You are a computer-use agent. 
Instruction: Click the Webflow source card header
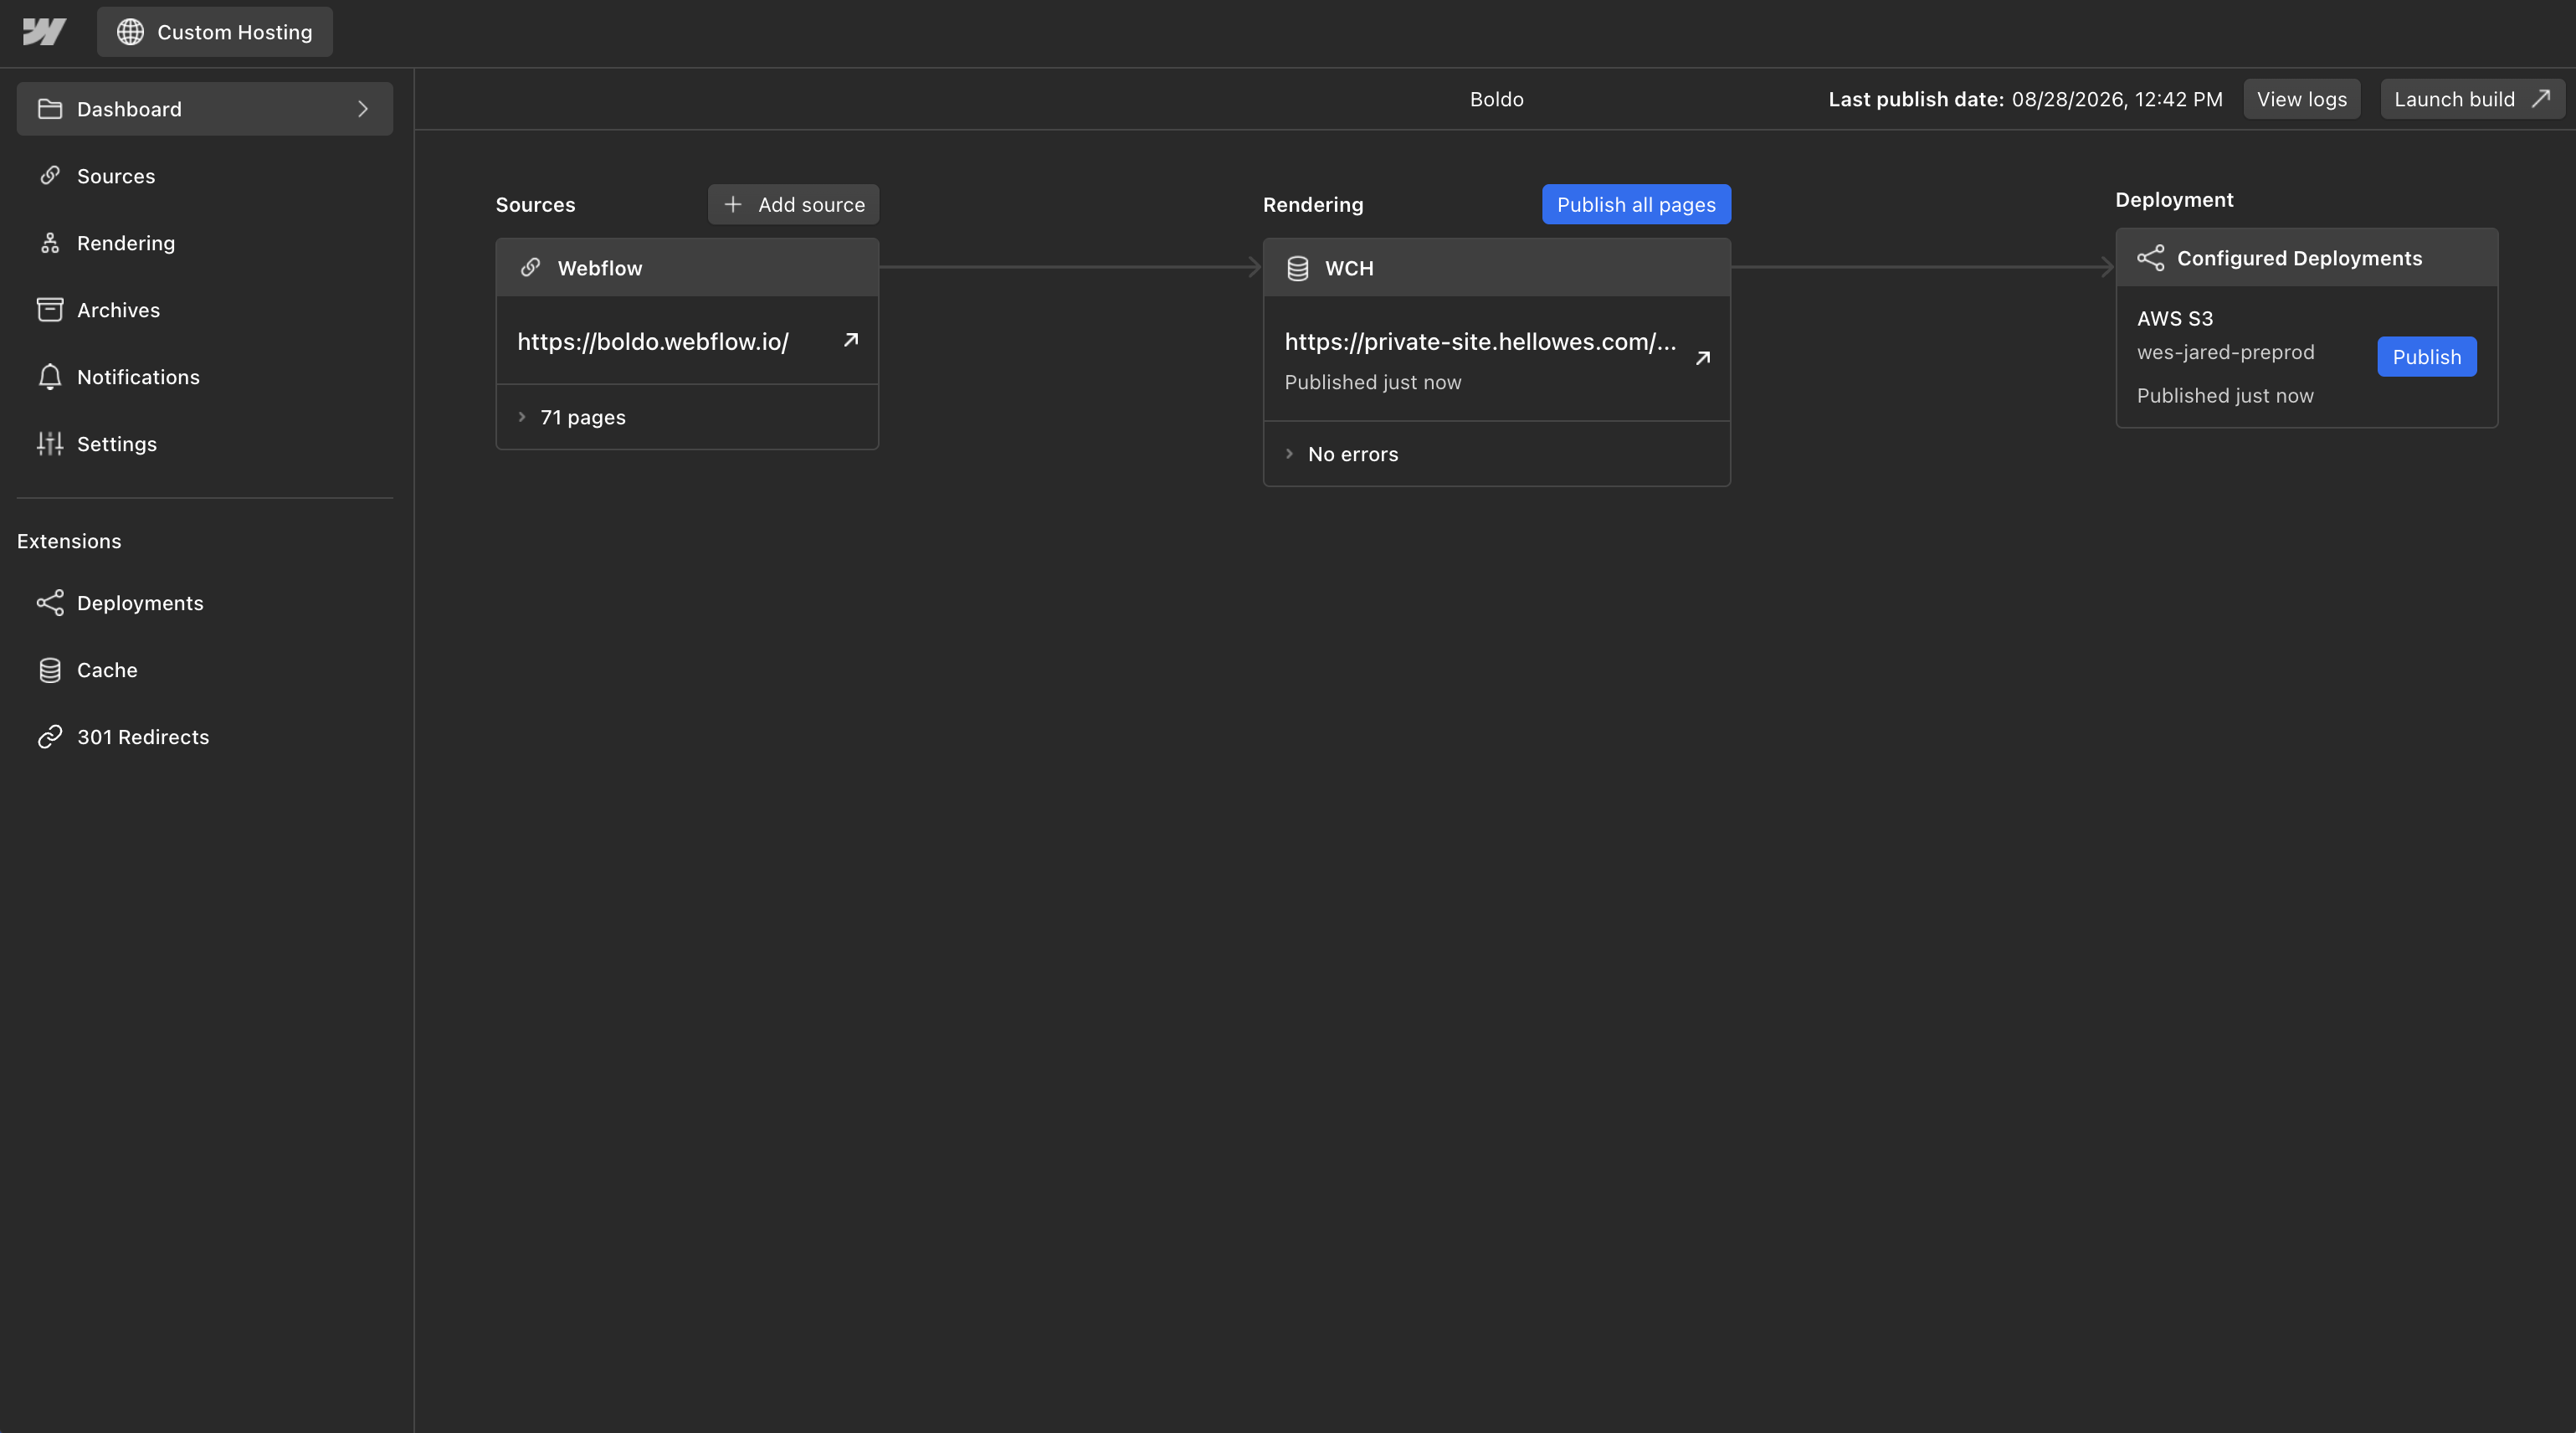[688, 268]
